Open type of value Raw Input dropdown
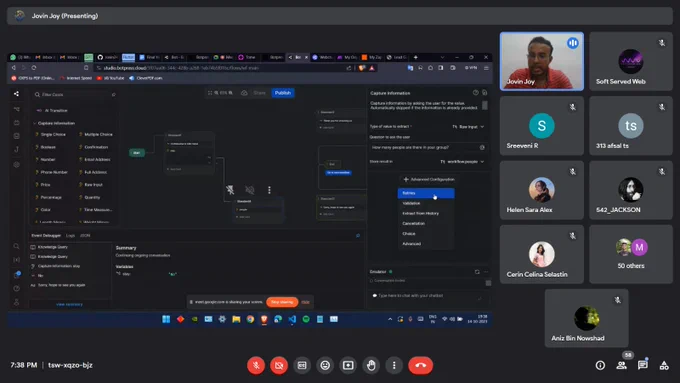 point(468,127)
